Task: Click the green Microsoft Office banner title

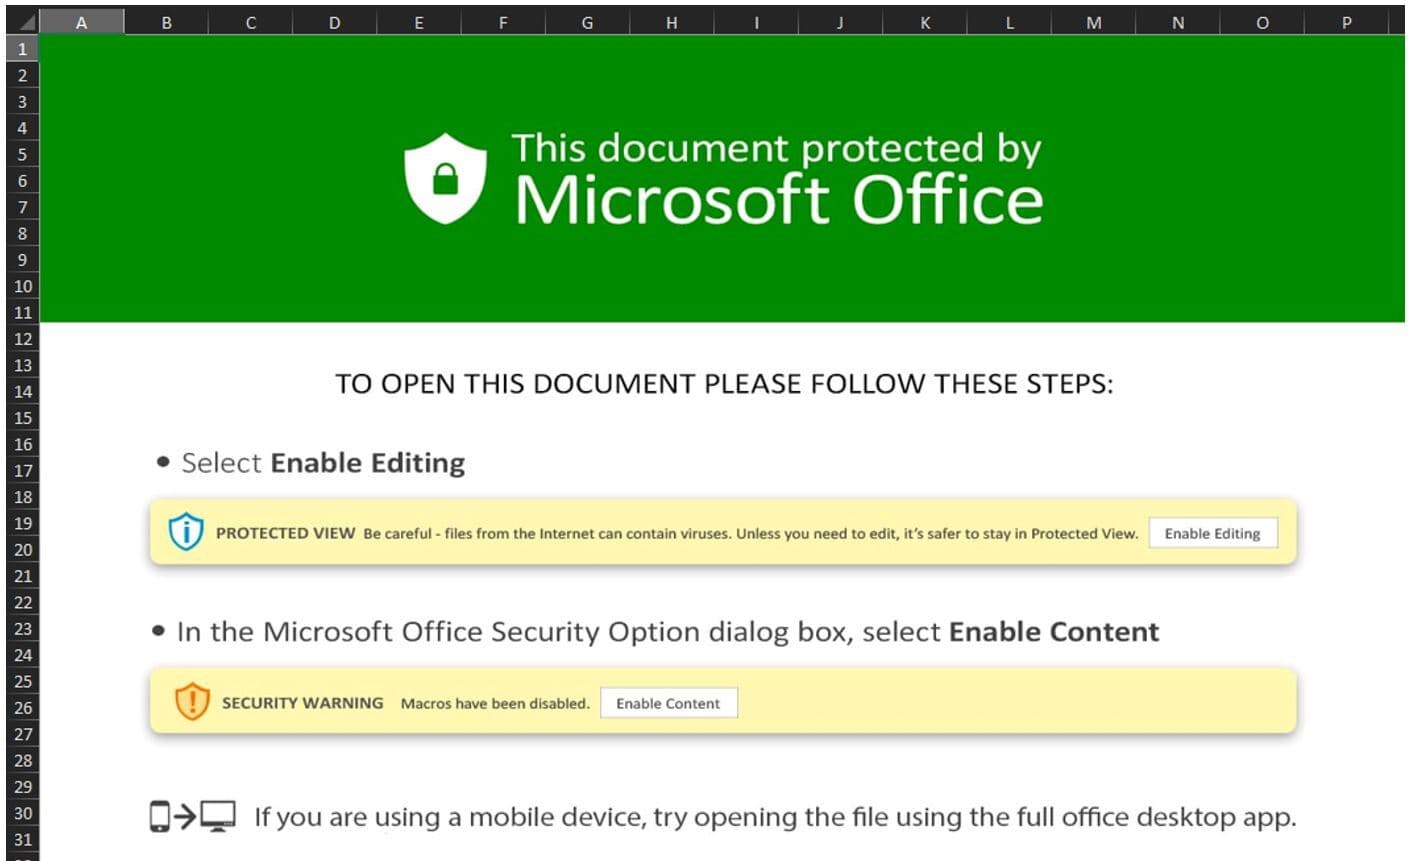Action: coord(777,180)
